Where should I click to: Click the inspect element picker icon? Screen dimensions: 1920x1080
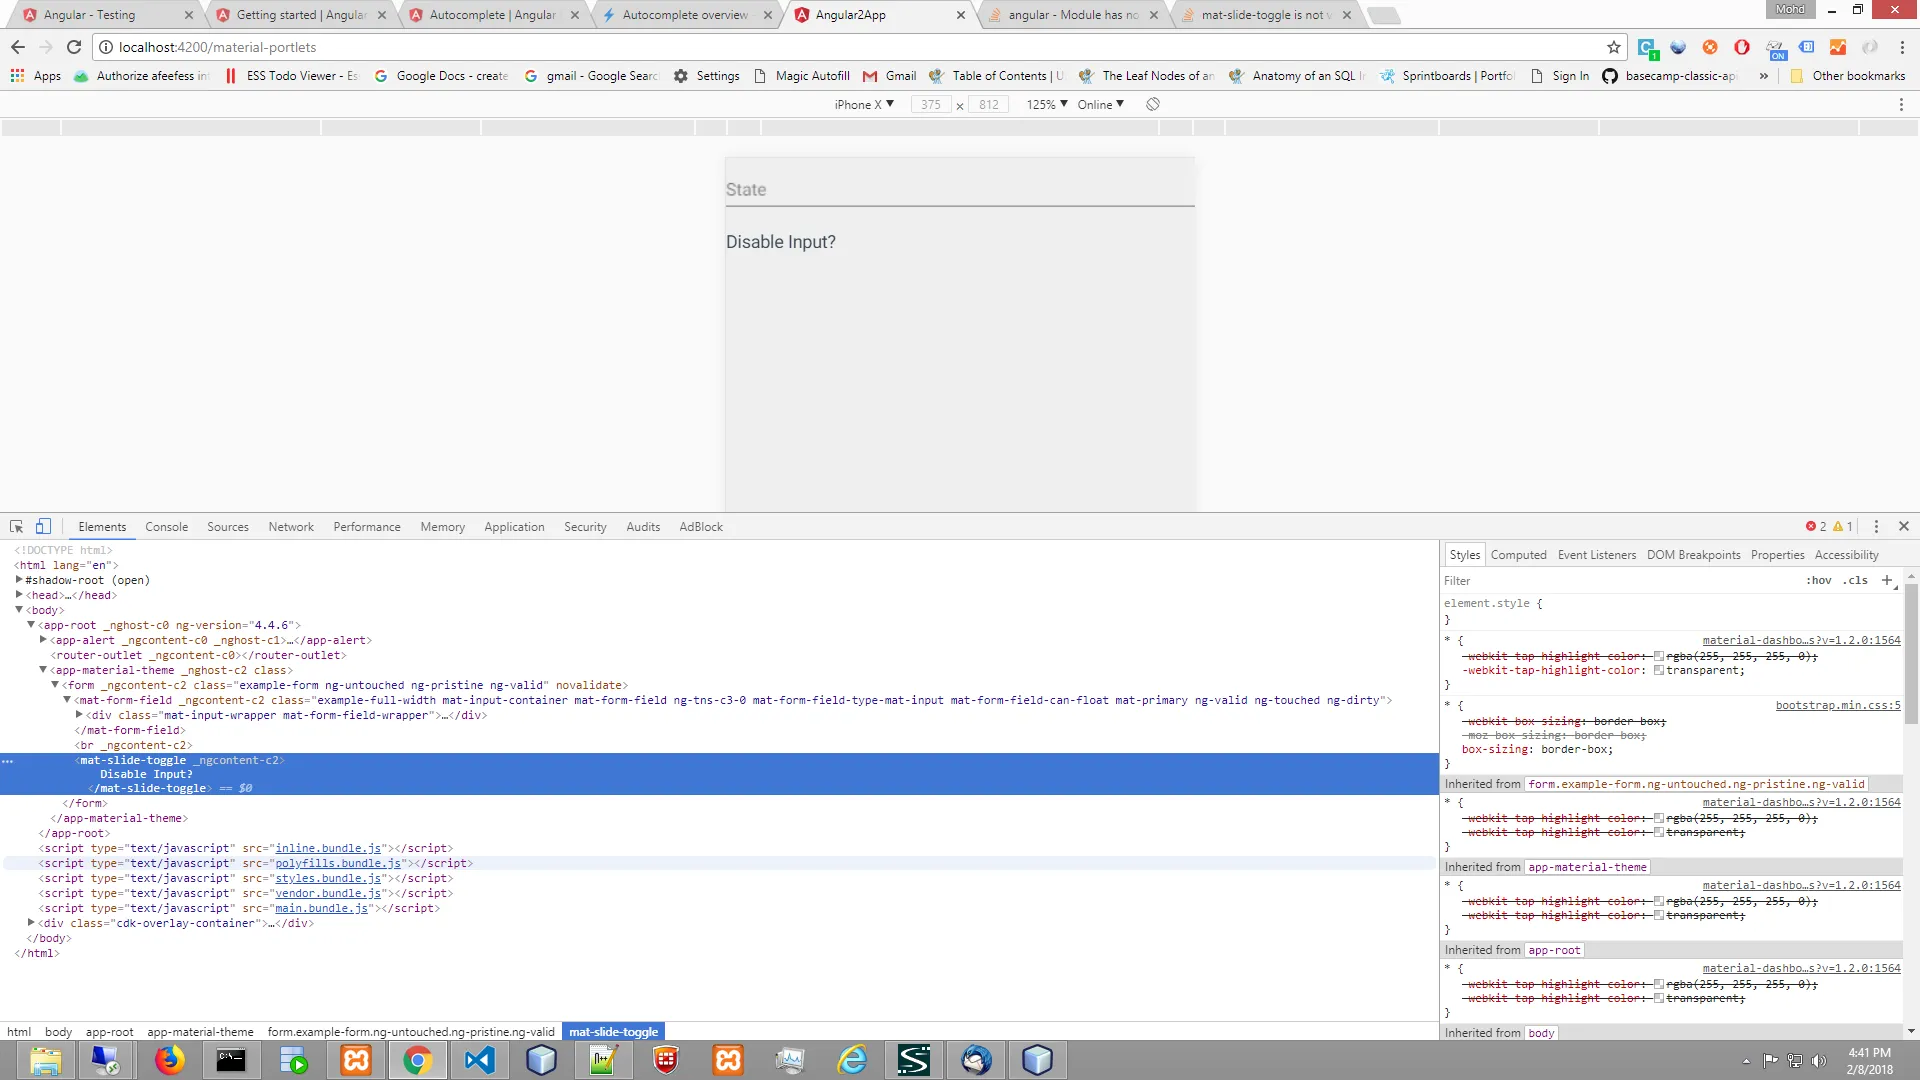click(16, 527)
